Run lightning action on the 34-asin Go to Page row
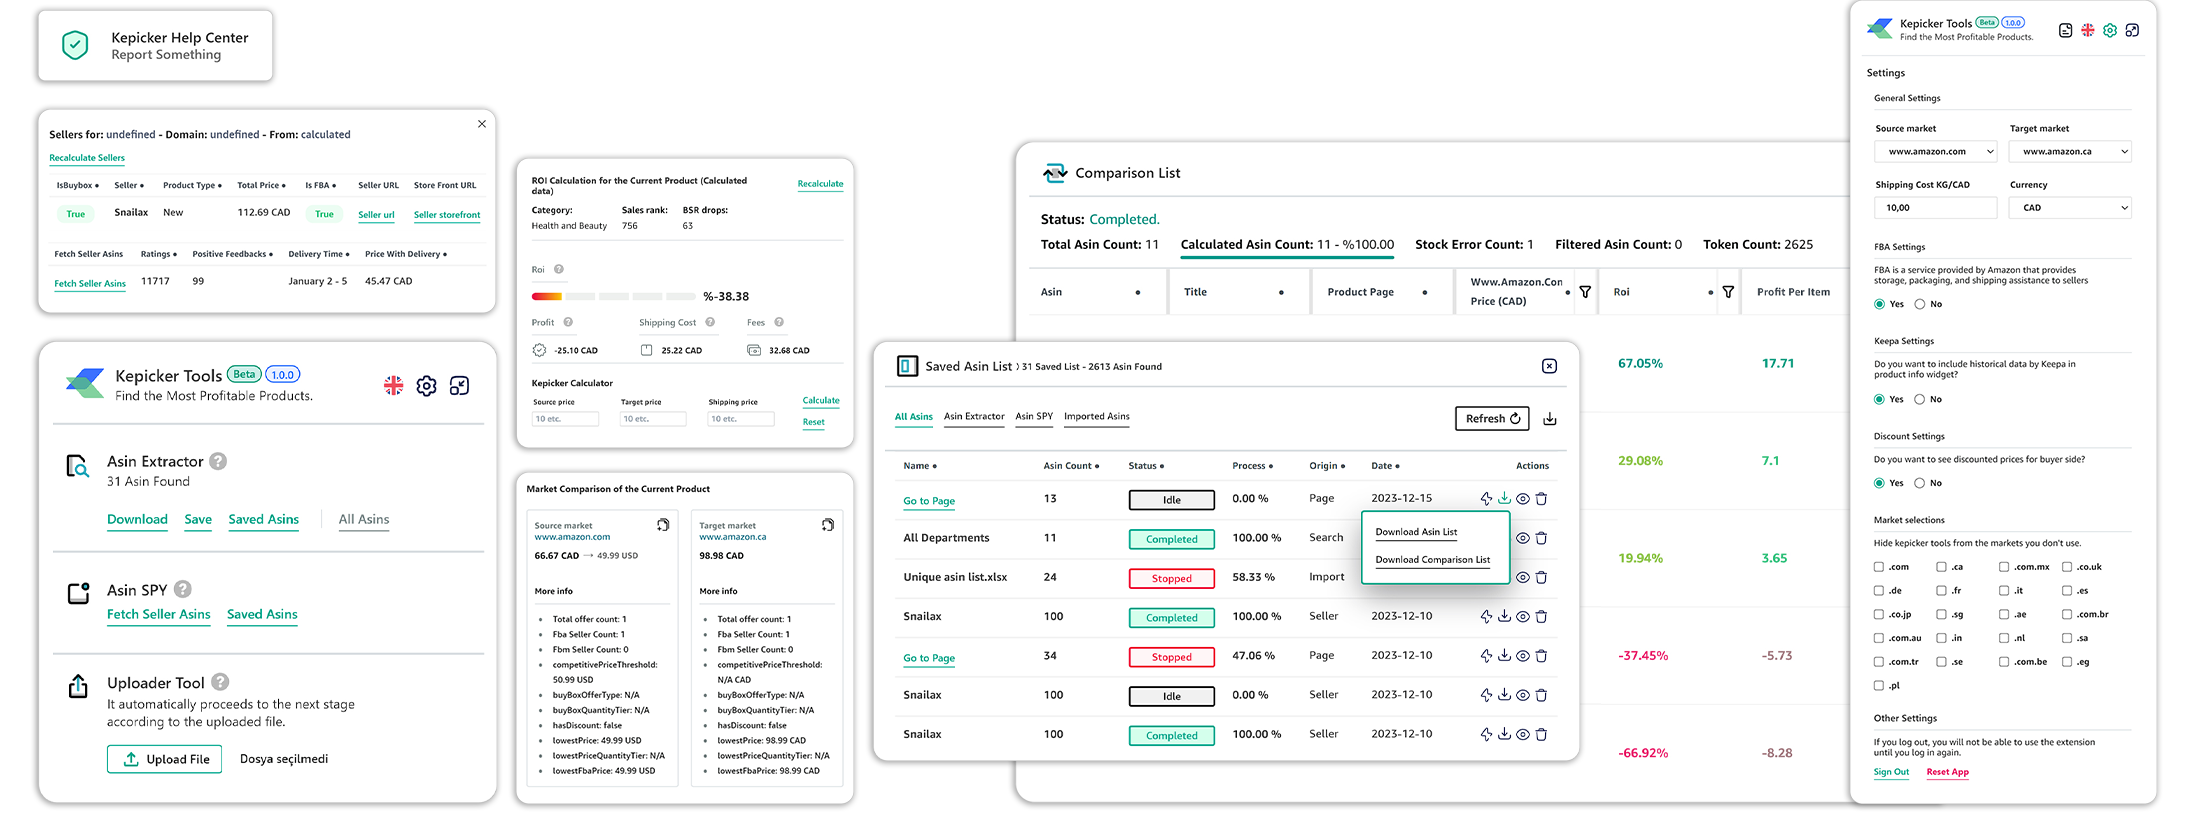Image resolution: width=2190 pixels, height=819 pixels. tap(1486, 656)
